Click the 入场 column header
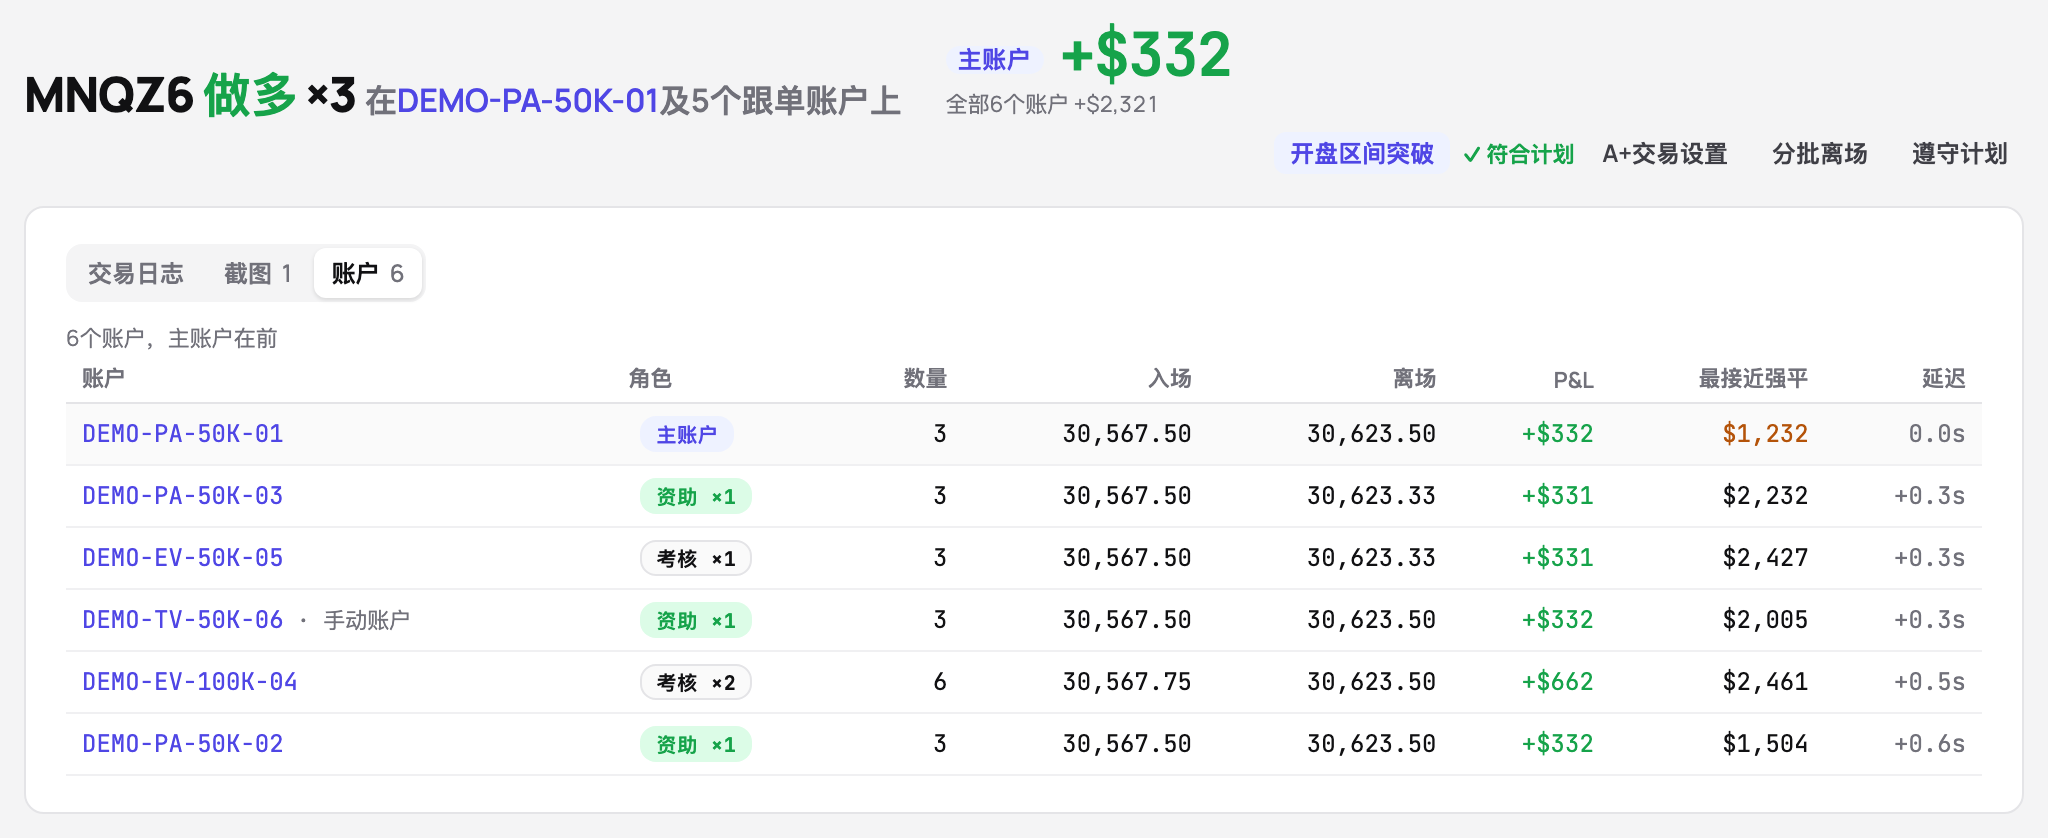 (1169, 378)
